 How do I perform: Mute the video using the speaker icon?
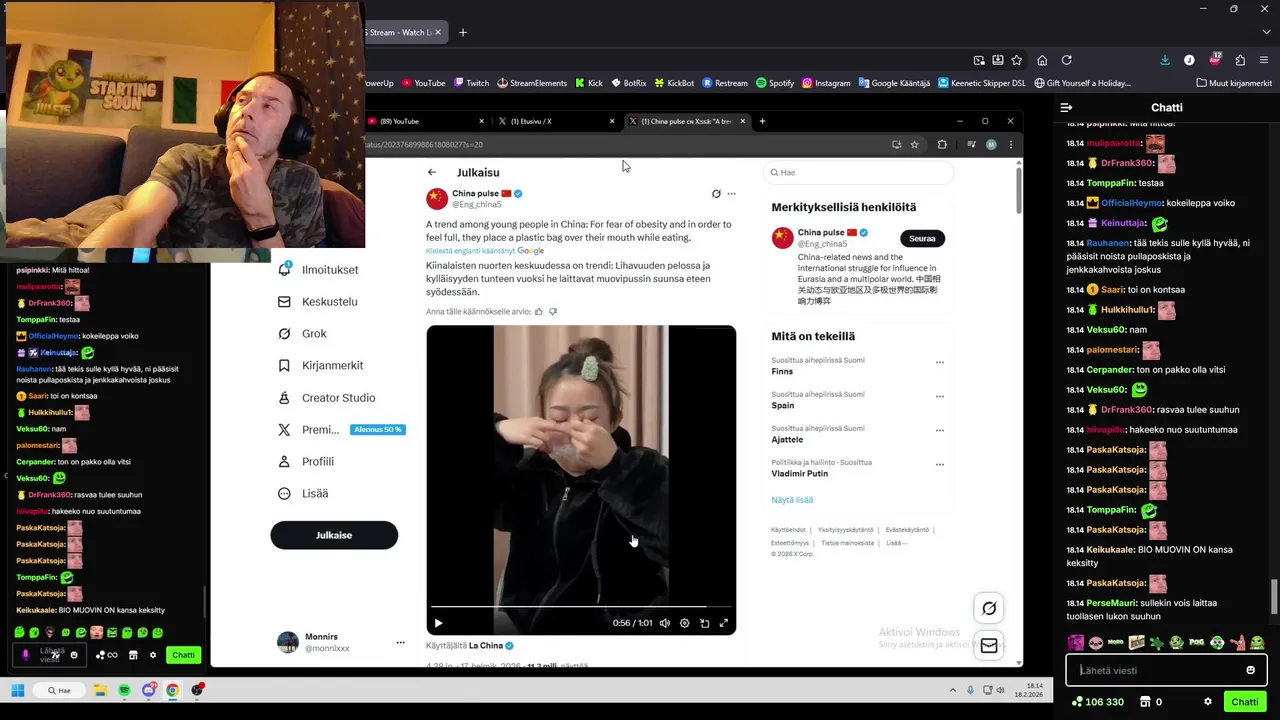[x=664, y=623]
